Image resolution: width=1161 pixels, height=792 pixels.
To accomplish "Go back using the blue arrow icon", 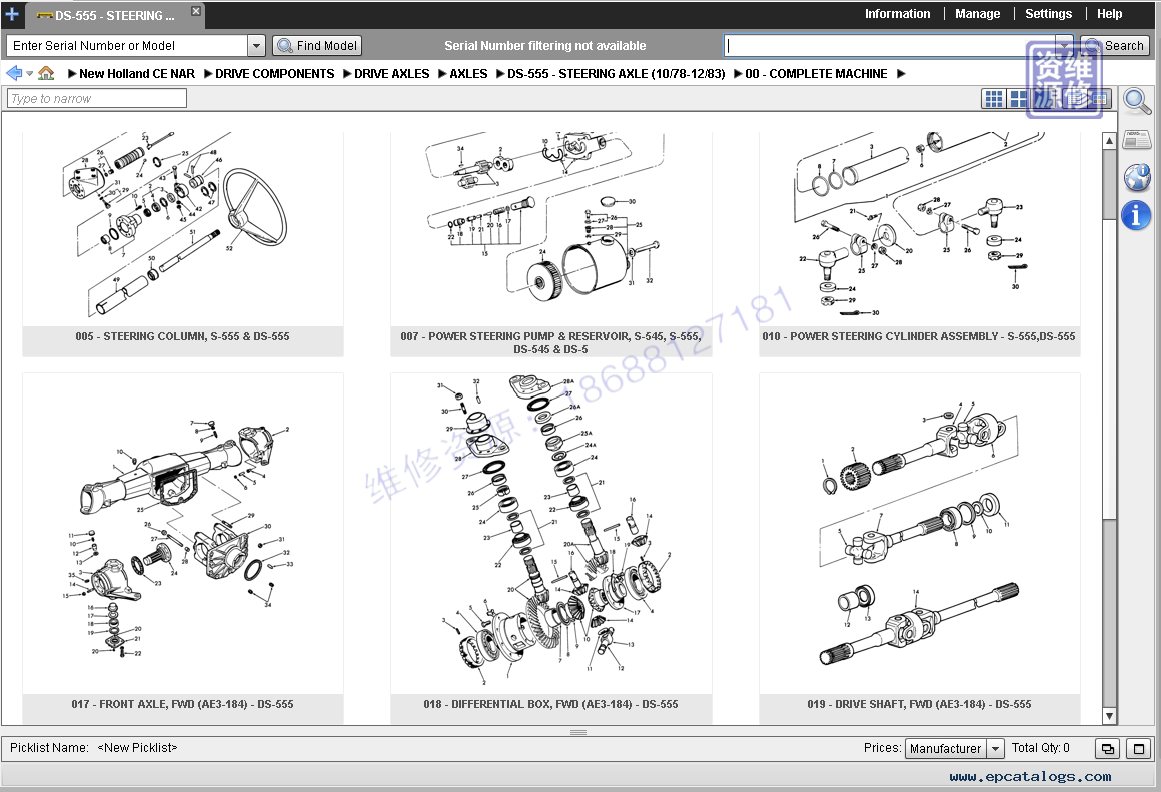I will pos(14,73).
